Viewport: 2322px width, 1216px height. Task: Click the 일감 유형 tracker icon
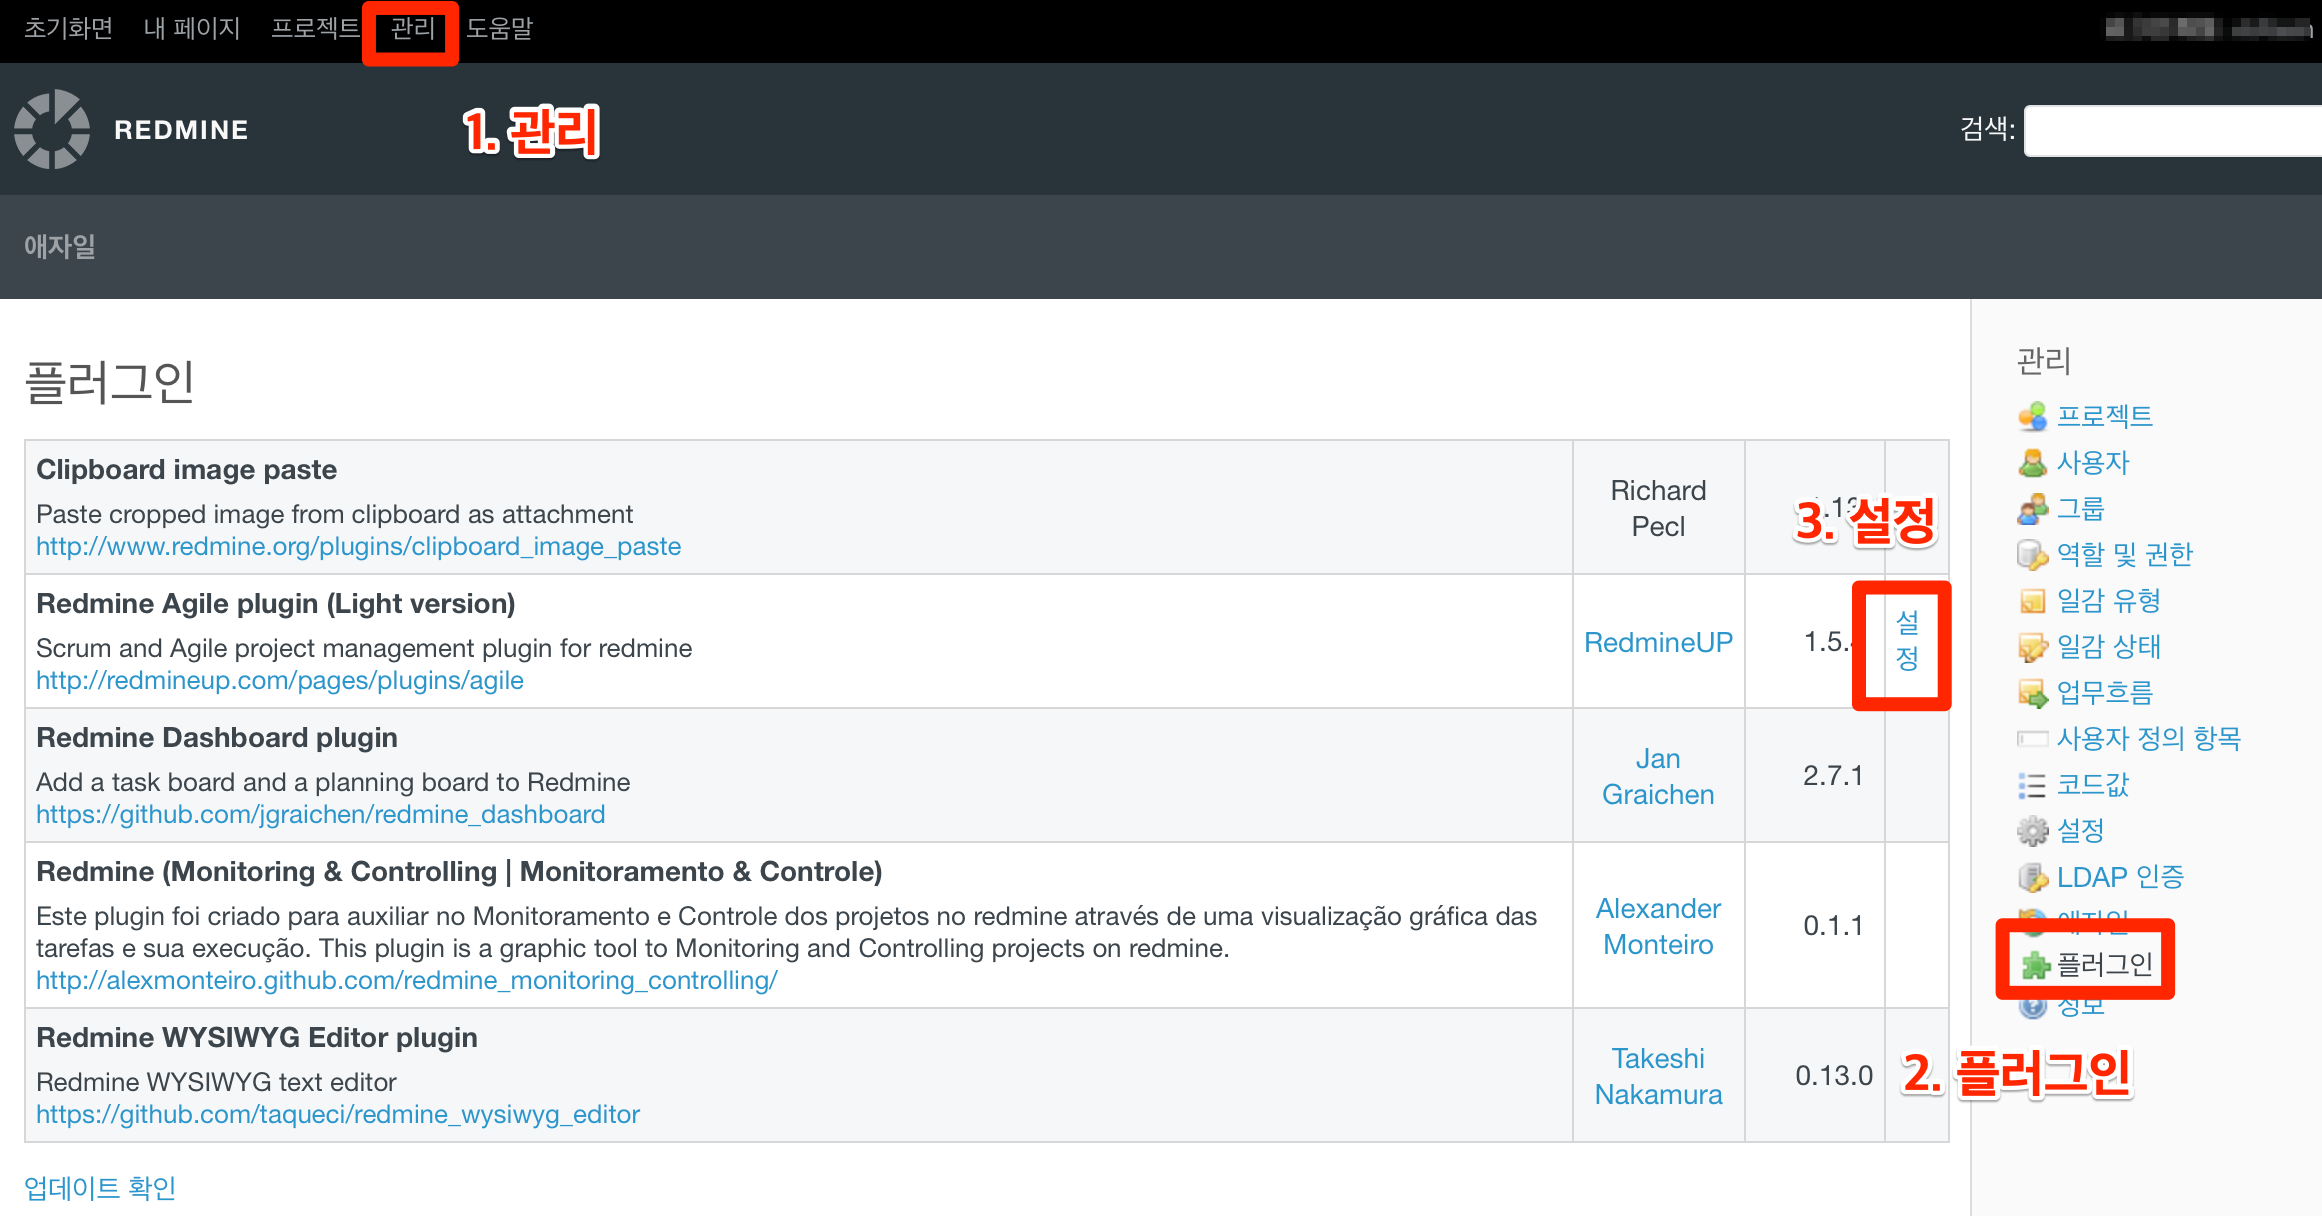2032,601
